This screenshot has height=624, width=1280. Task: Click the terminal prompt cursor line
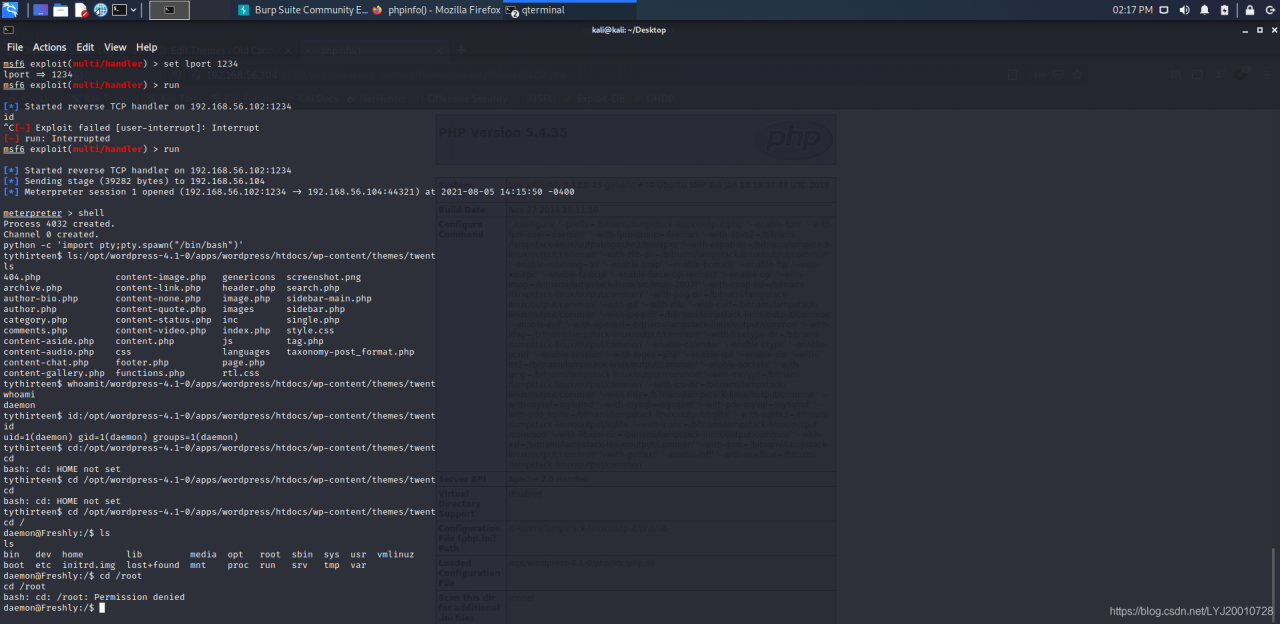(52, 608)
